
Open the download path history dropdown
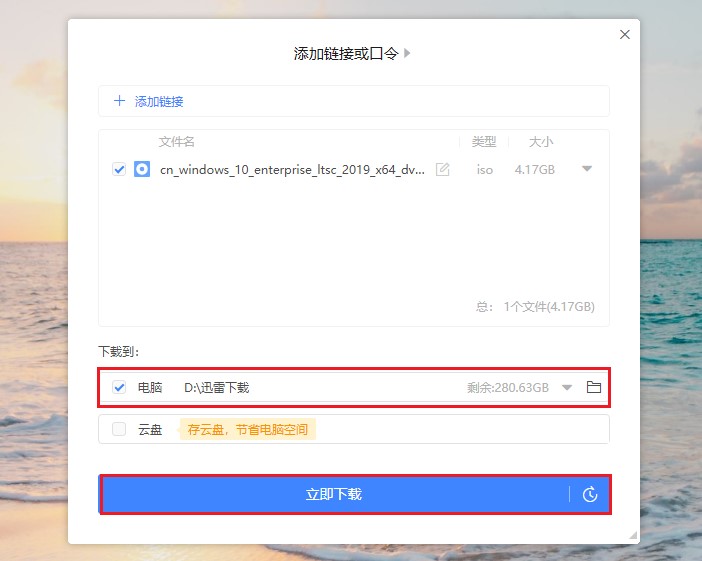(x=567, y=387)
